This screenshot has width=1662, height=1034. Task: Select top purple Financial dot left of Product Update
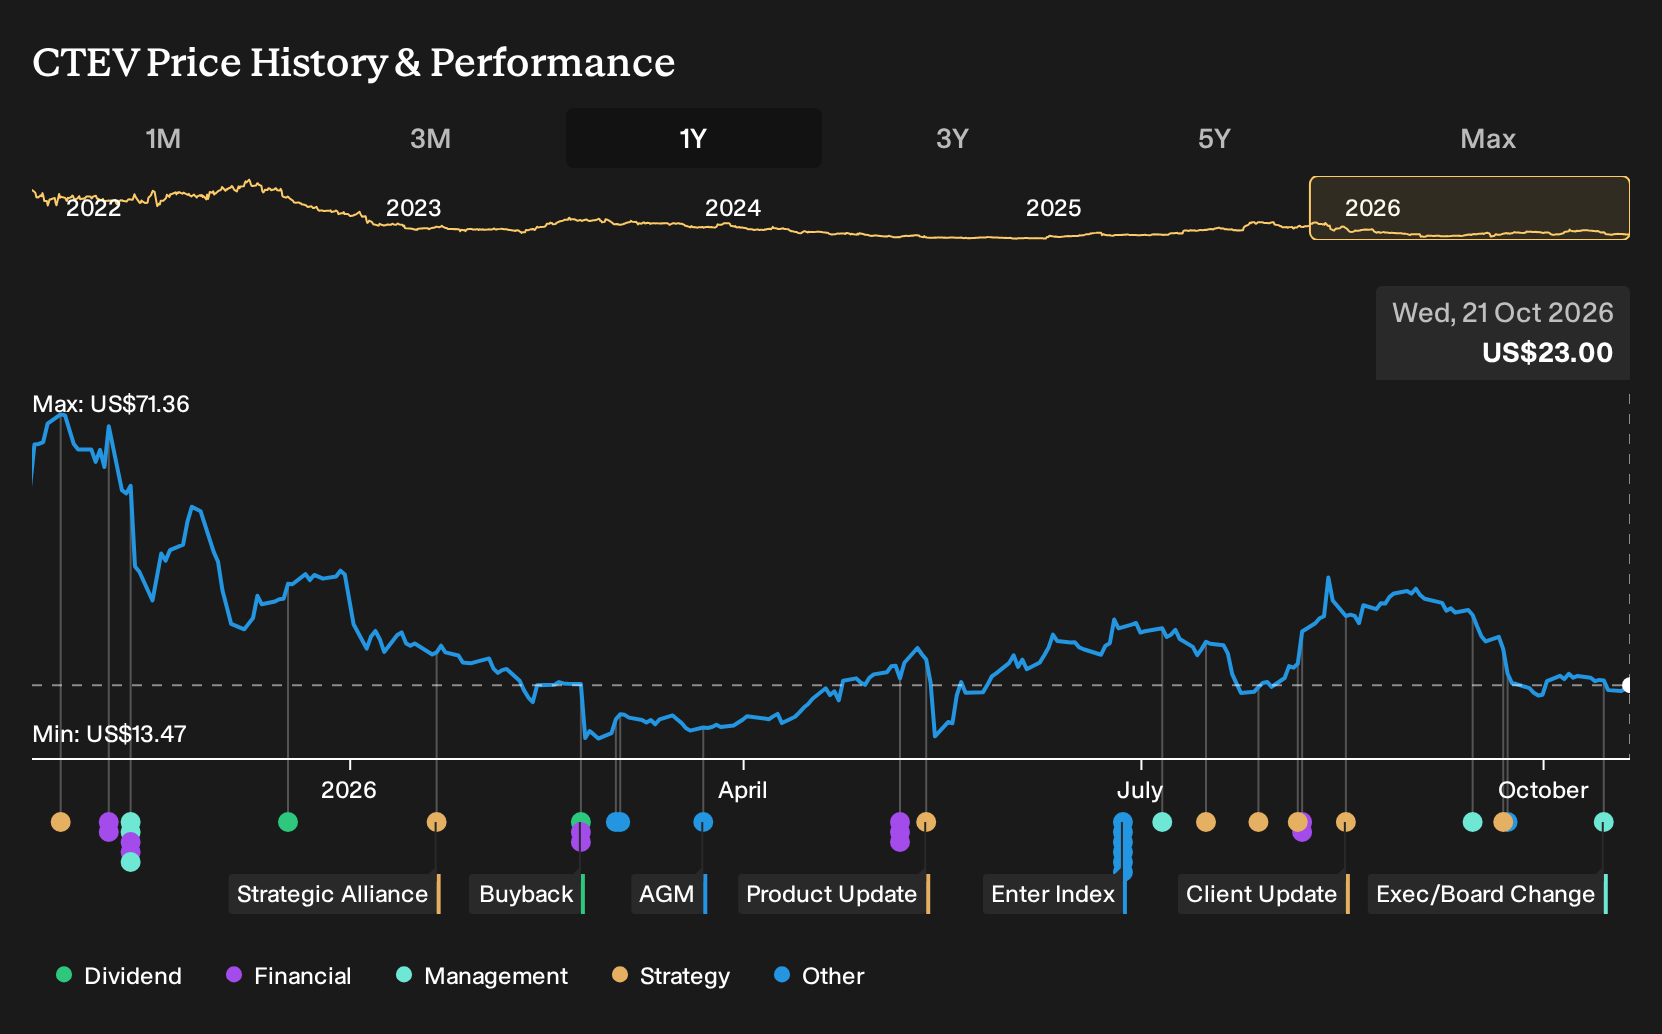click(900, 821)
